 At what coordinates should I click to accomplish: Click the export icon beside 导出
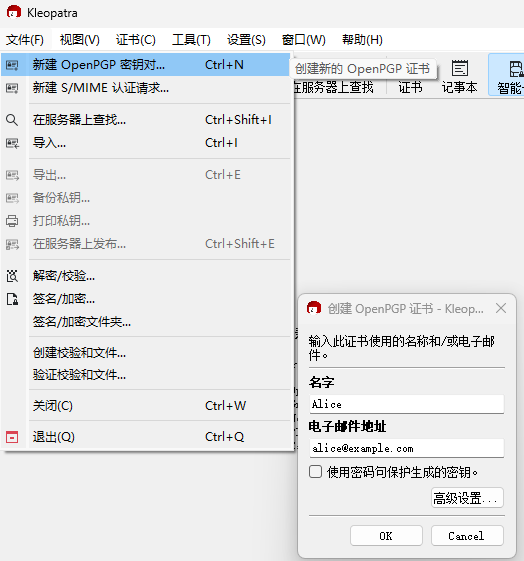12,175
